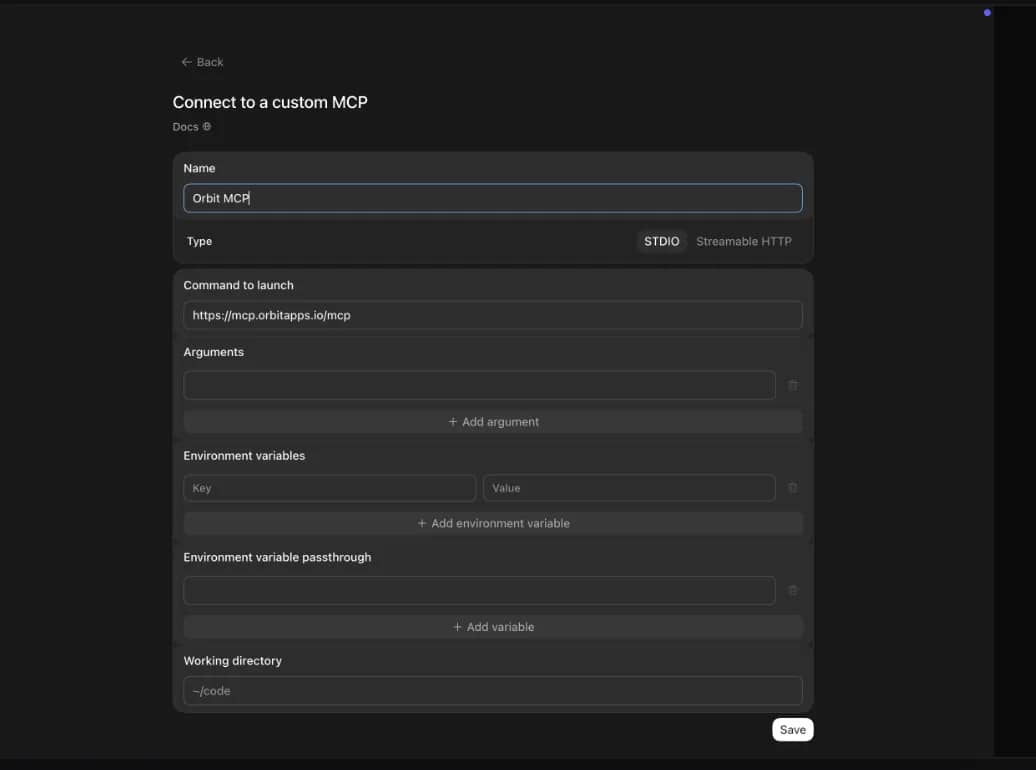Remove the environment variable row via trash icon
The image size is (1036, 770).
(792, 488)
